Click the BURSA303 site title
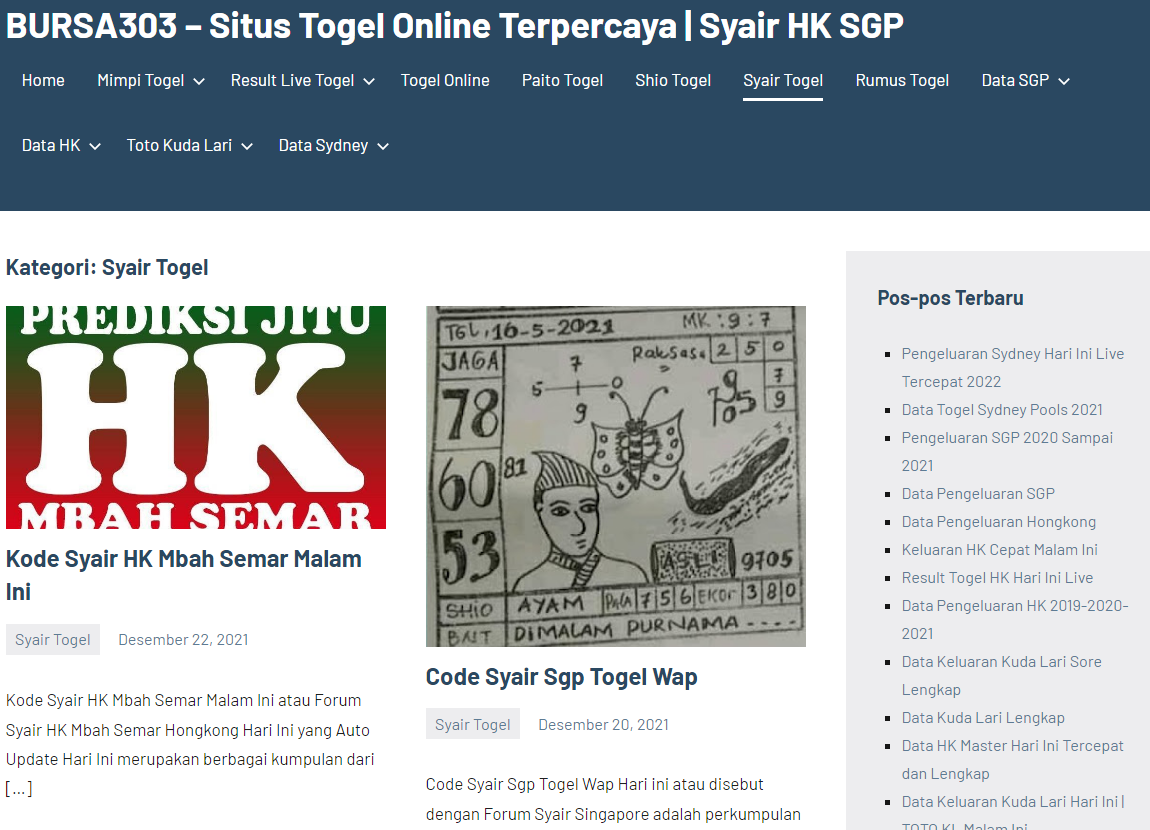The width and height of the screenshot is (1150, 830). click(x=454, y=26)
